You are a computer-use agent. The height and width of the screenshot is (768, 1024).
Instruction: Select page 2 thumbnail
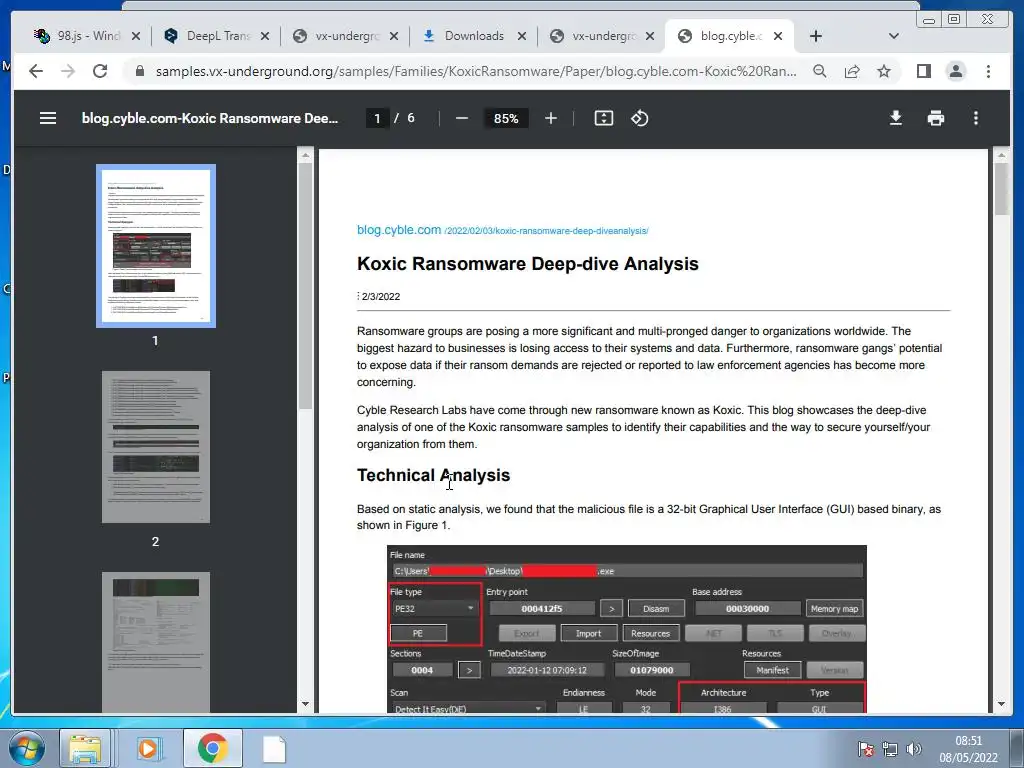click(155, 447)
